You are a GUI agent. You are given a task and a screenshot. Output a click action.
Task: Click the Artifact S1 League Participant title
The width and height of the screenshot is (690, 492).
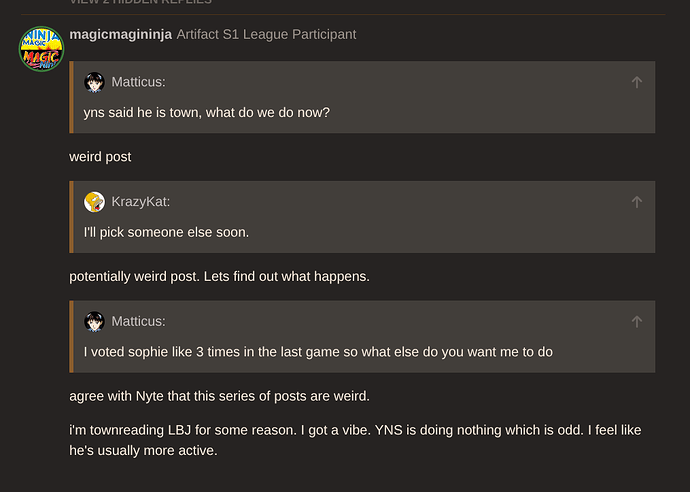(x=266, y=34)
